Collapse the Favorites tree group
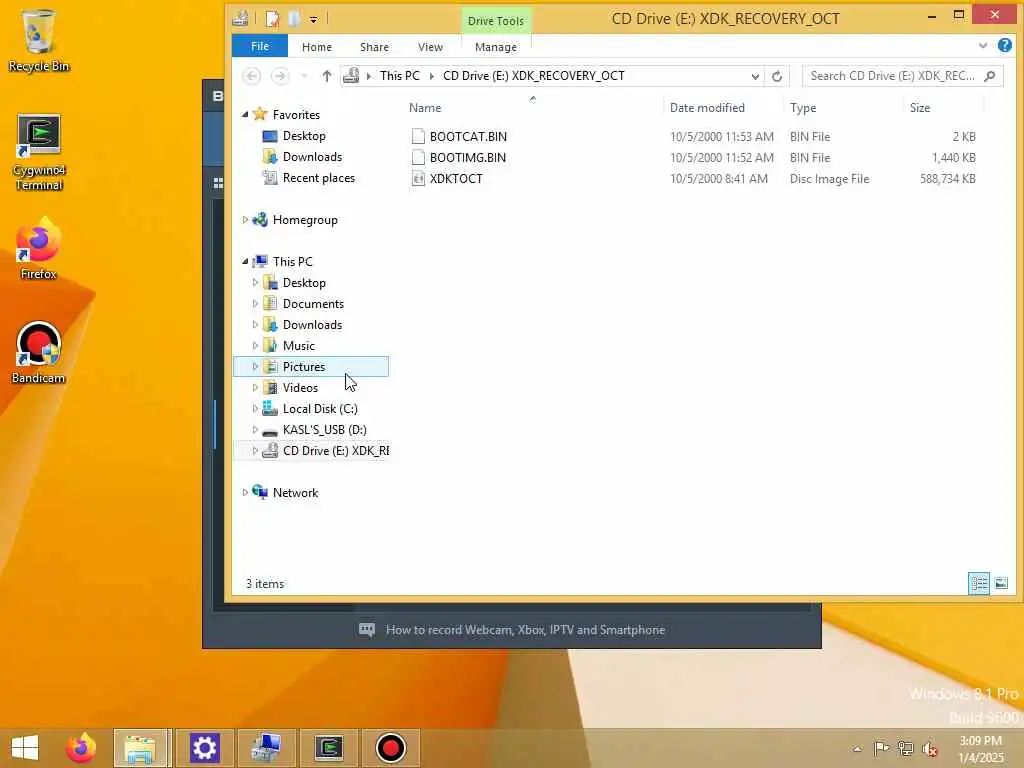 (245, 115)
